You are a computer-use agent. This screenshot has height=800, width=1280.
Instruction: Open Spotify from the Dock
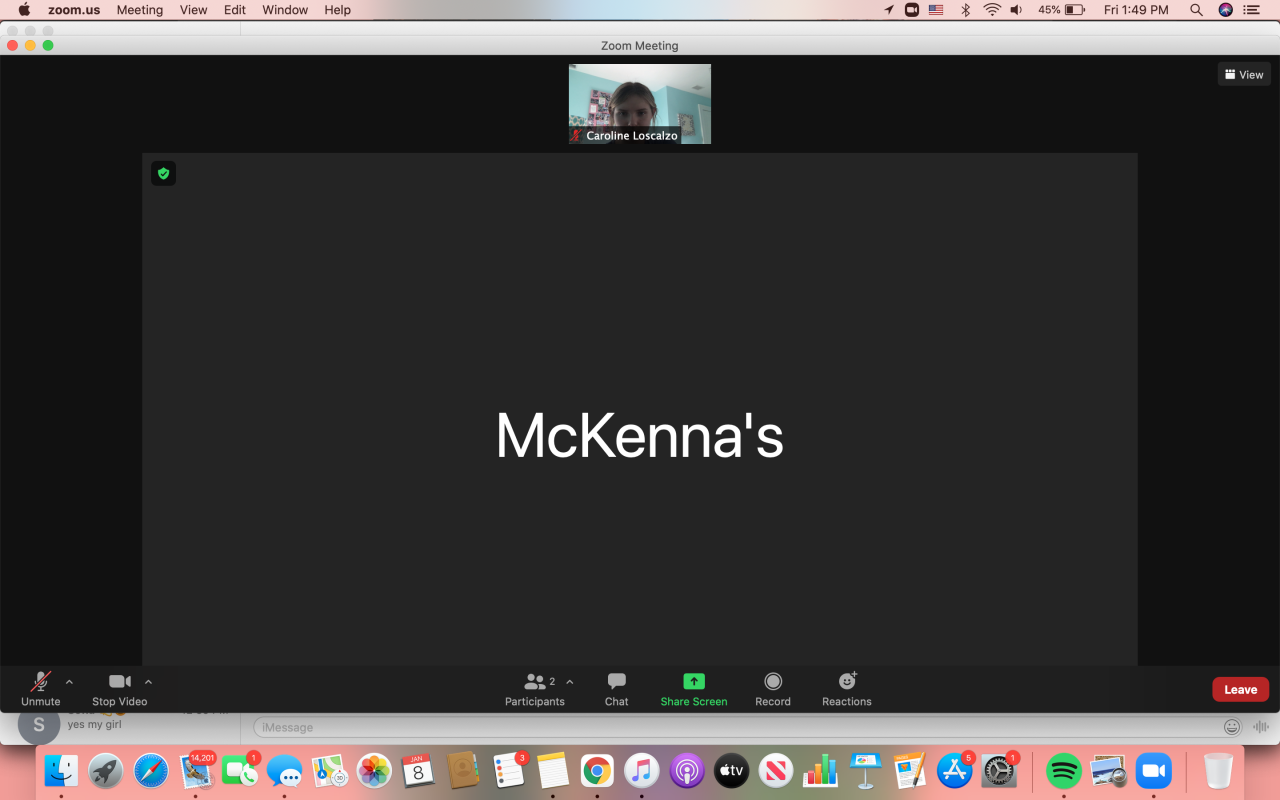[1064, 770]
